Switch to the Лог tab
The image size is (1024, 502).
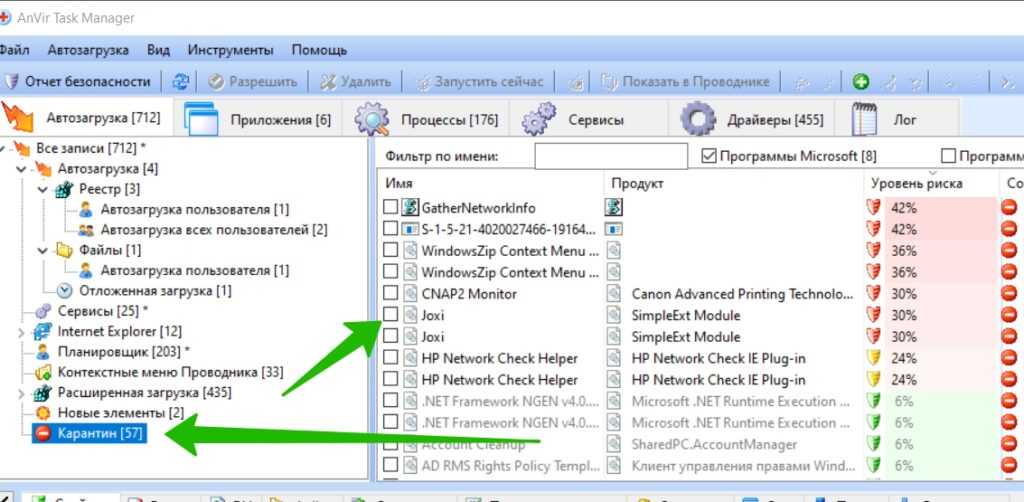[896, 119]
